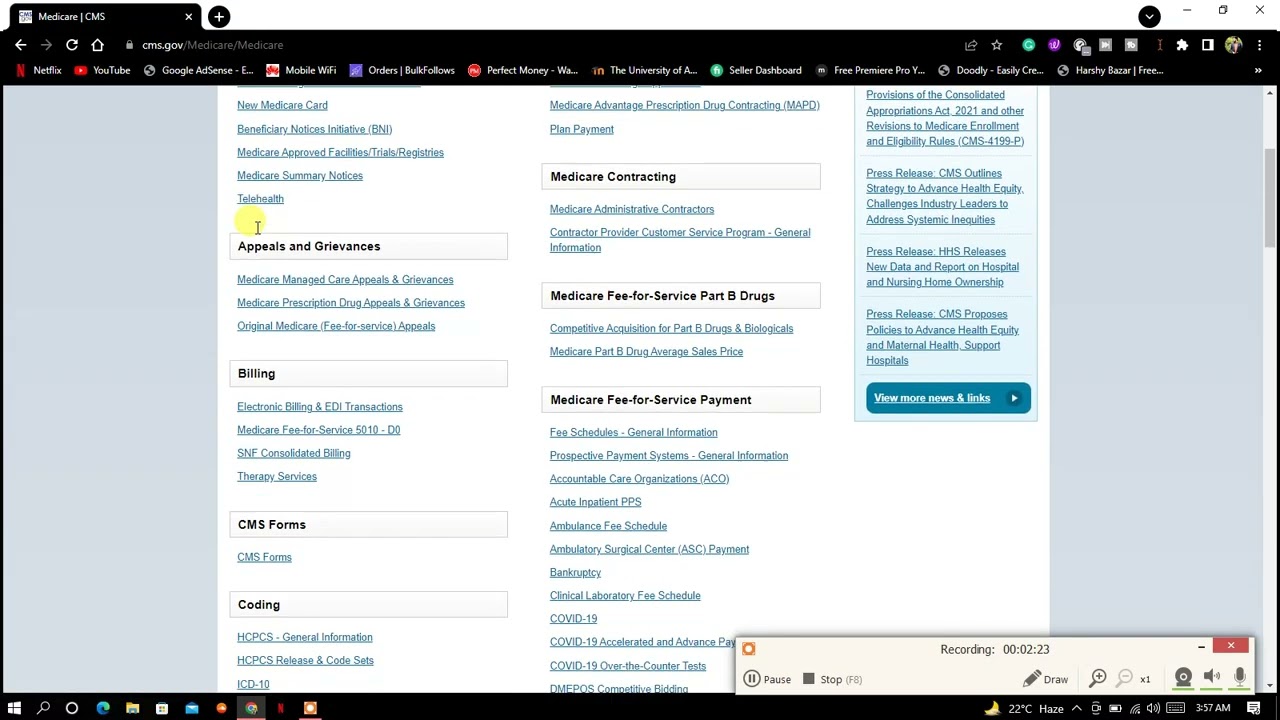Open the browser home page
The image size is (1280, 720).
pyautogui.click(x=97, y=45)
